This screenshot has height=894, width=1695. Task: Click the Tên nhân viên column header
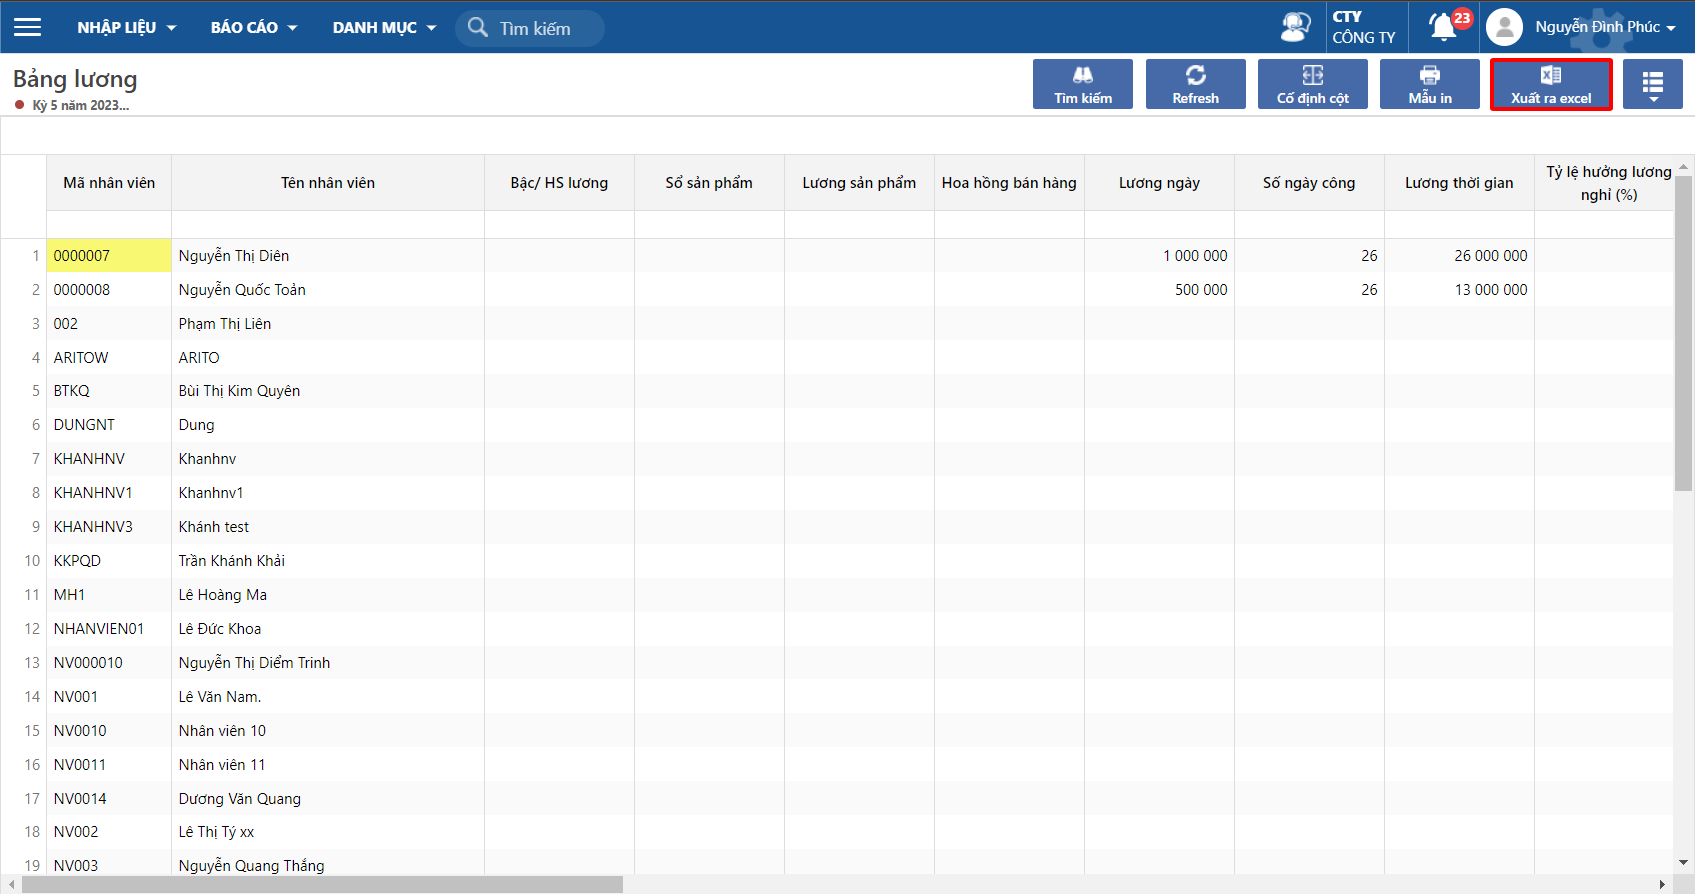(x=327, y=183)
